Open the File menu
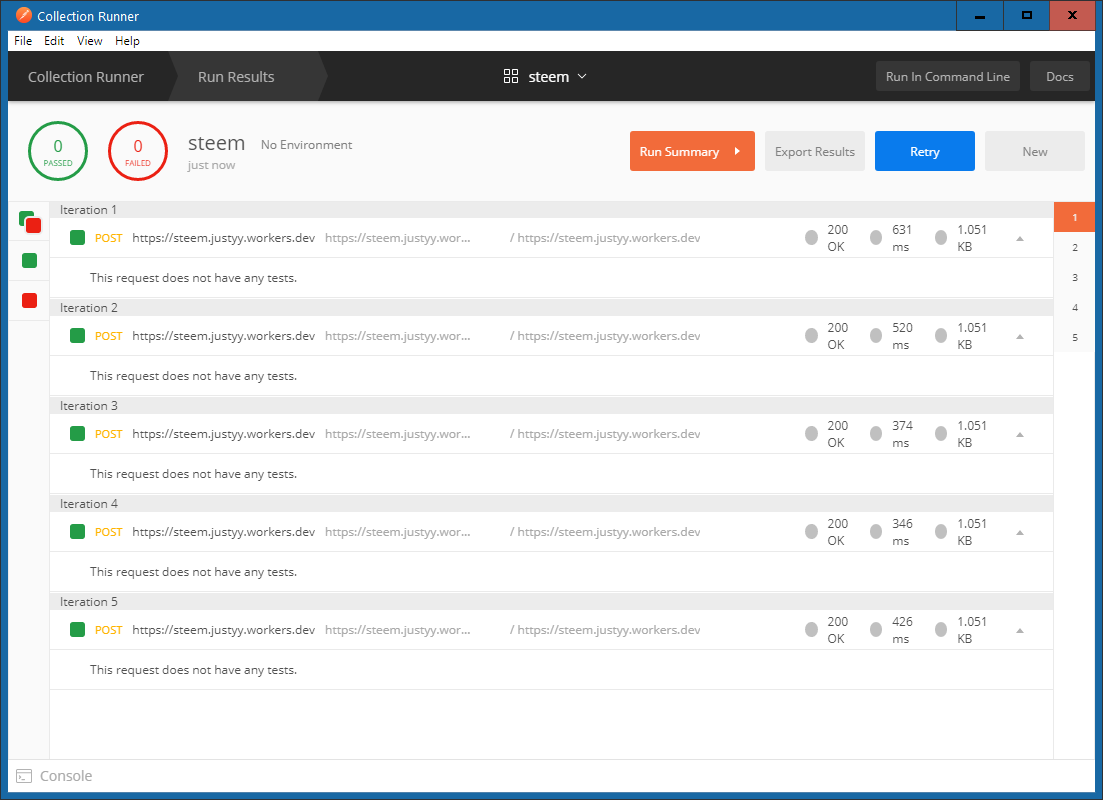This screenshot has height=800, width=1103. [x=23, y=41]
